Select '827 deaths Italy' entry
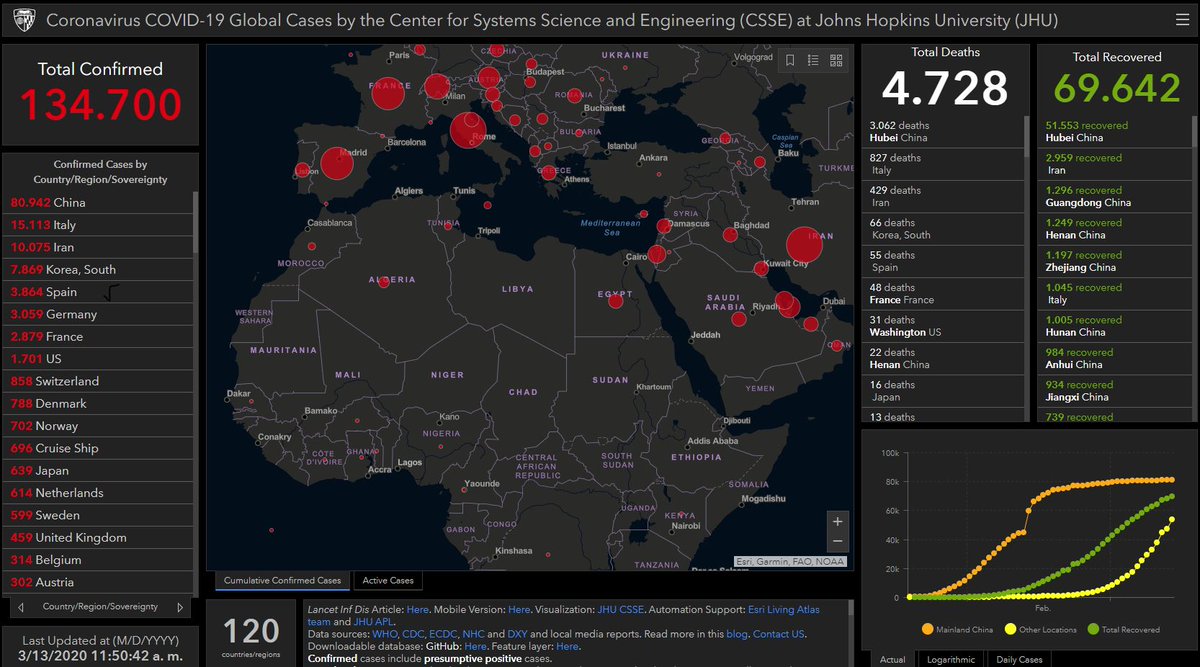This screenshot has width=1200, height=667. [x=942, y=164]
